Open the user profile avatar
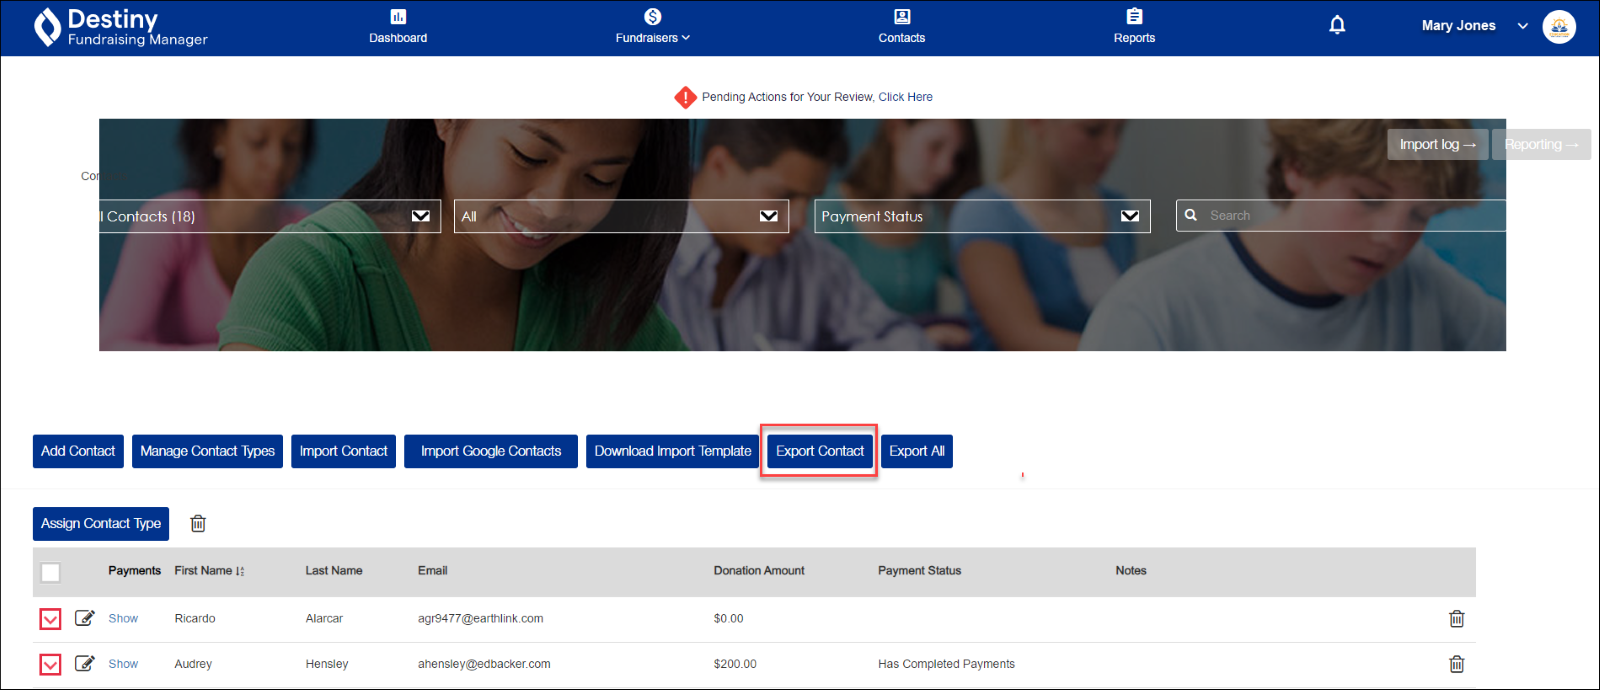The image size is (1600, 690). coord(1559,27)
